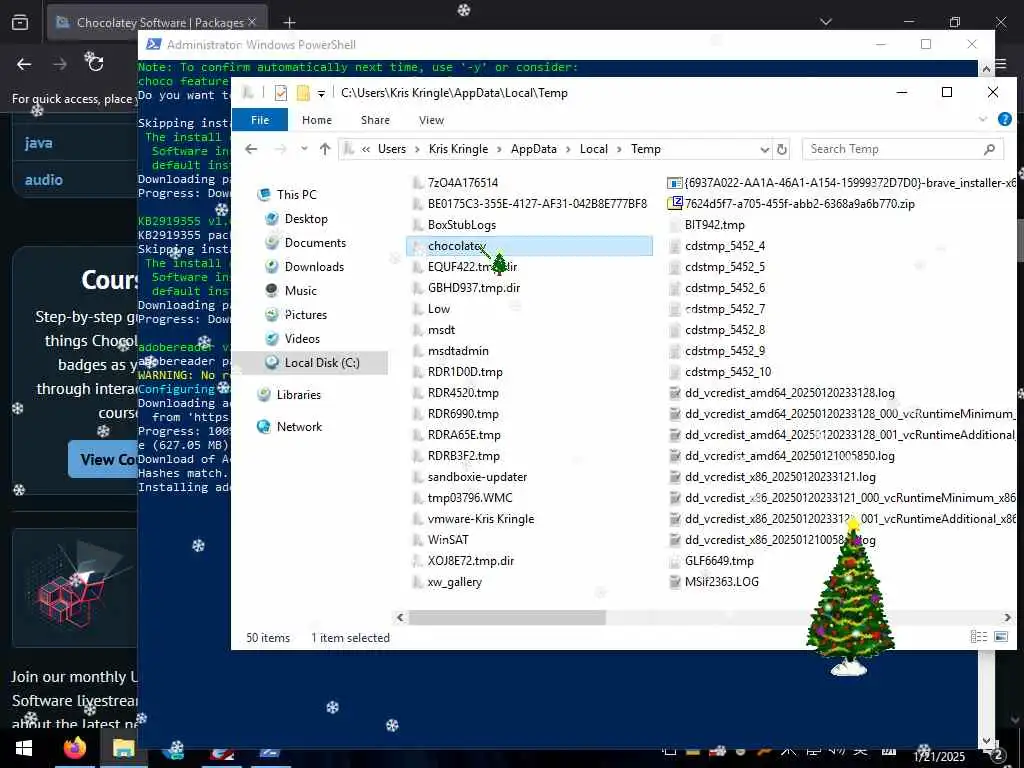Screen dimensions: 1024x768
Task: Click the browser reload button
Action: 95,63
